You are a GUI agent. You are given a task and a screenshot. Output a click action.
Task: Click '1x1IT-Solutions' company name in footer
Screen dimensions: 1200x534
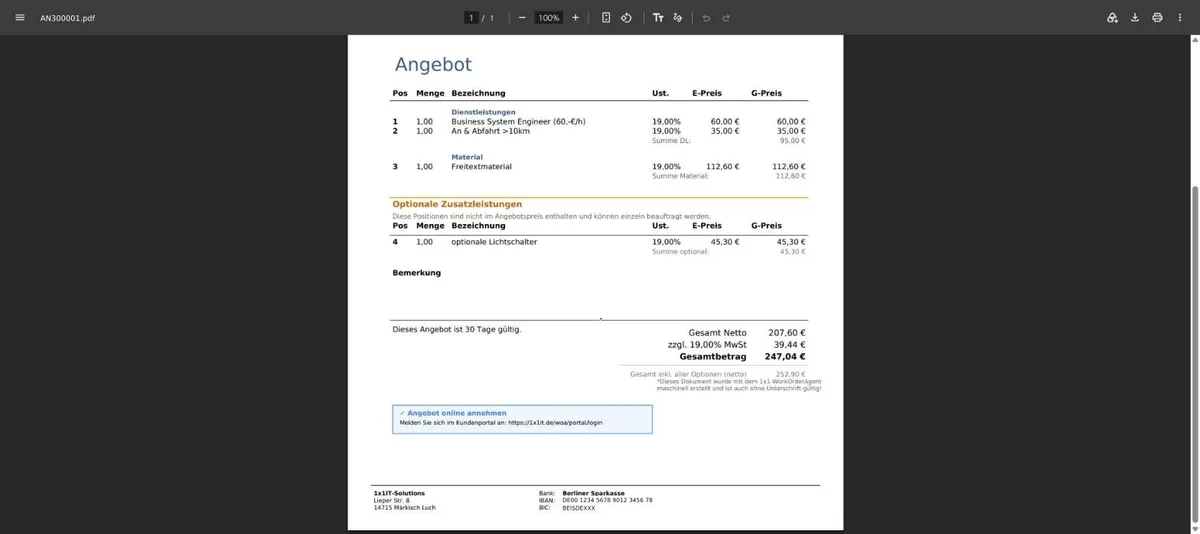click(399, 493)
